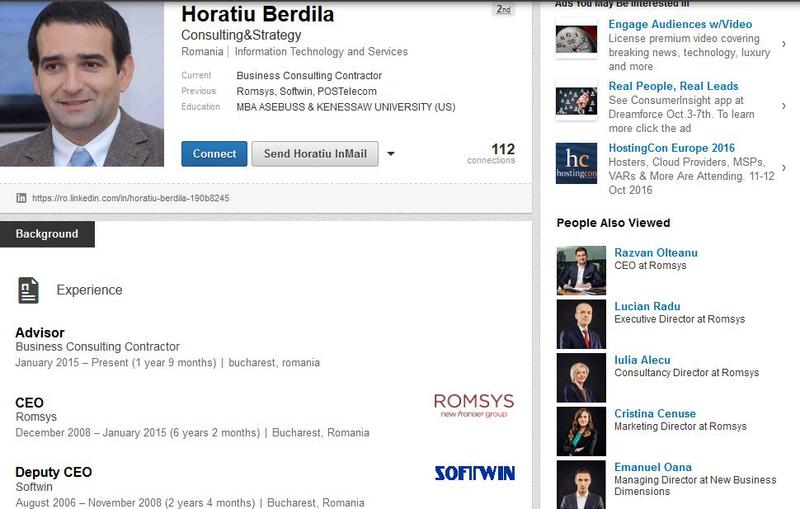Screen dimensions: 800x509
Task: Click the Engage Audiences ad thumbnail
Action: [x=577, y=39]
